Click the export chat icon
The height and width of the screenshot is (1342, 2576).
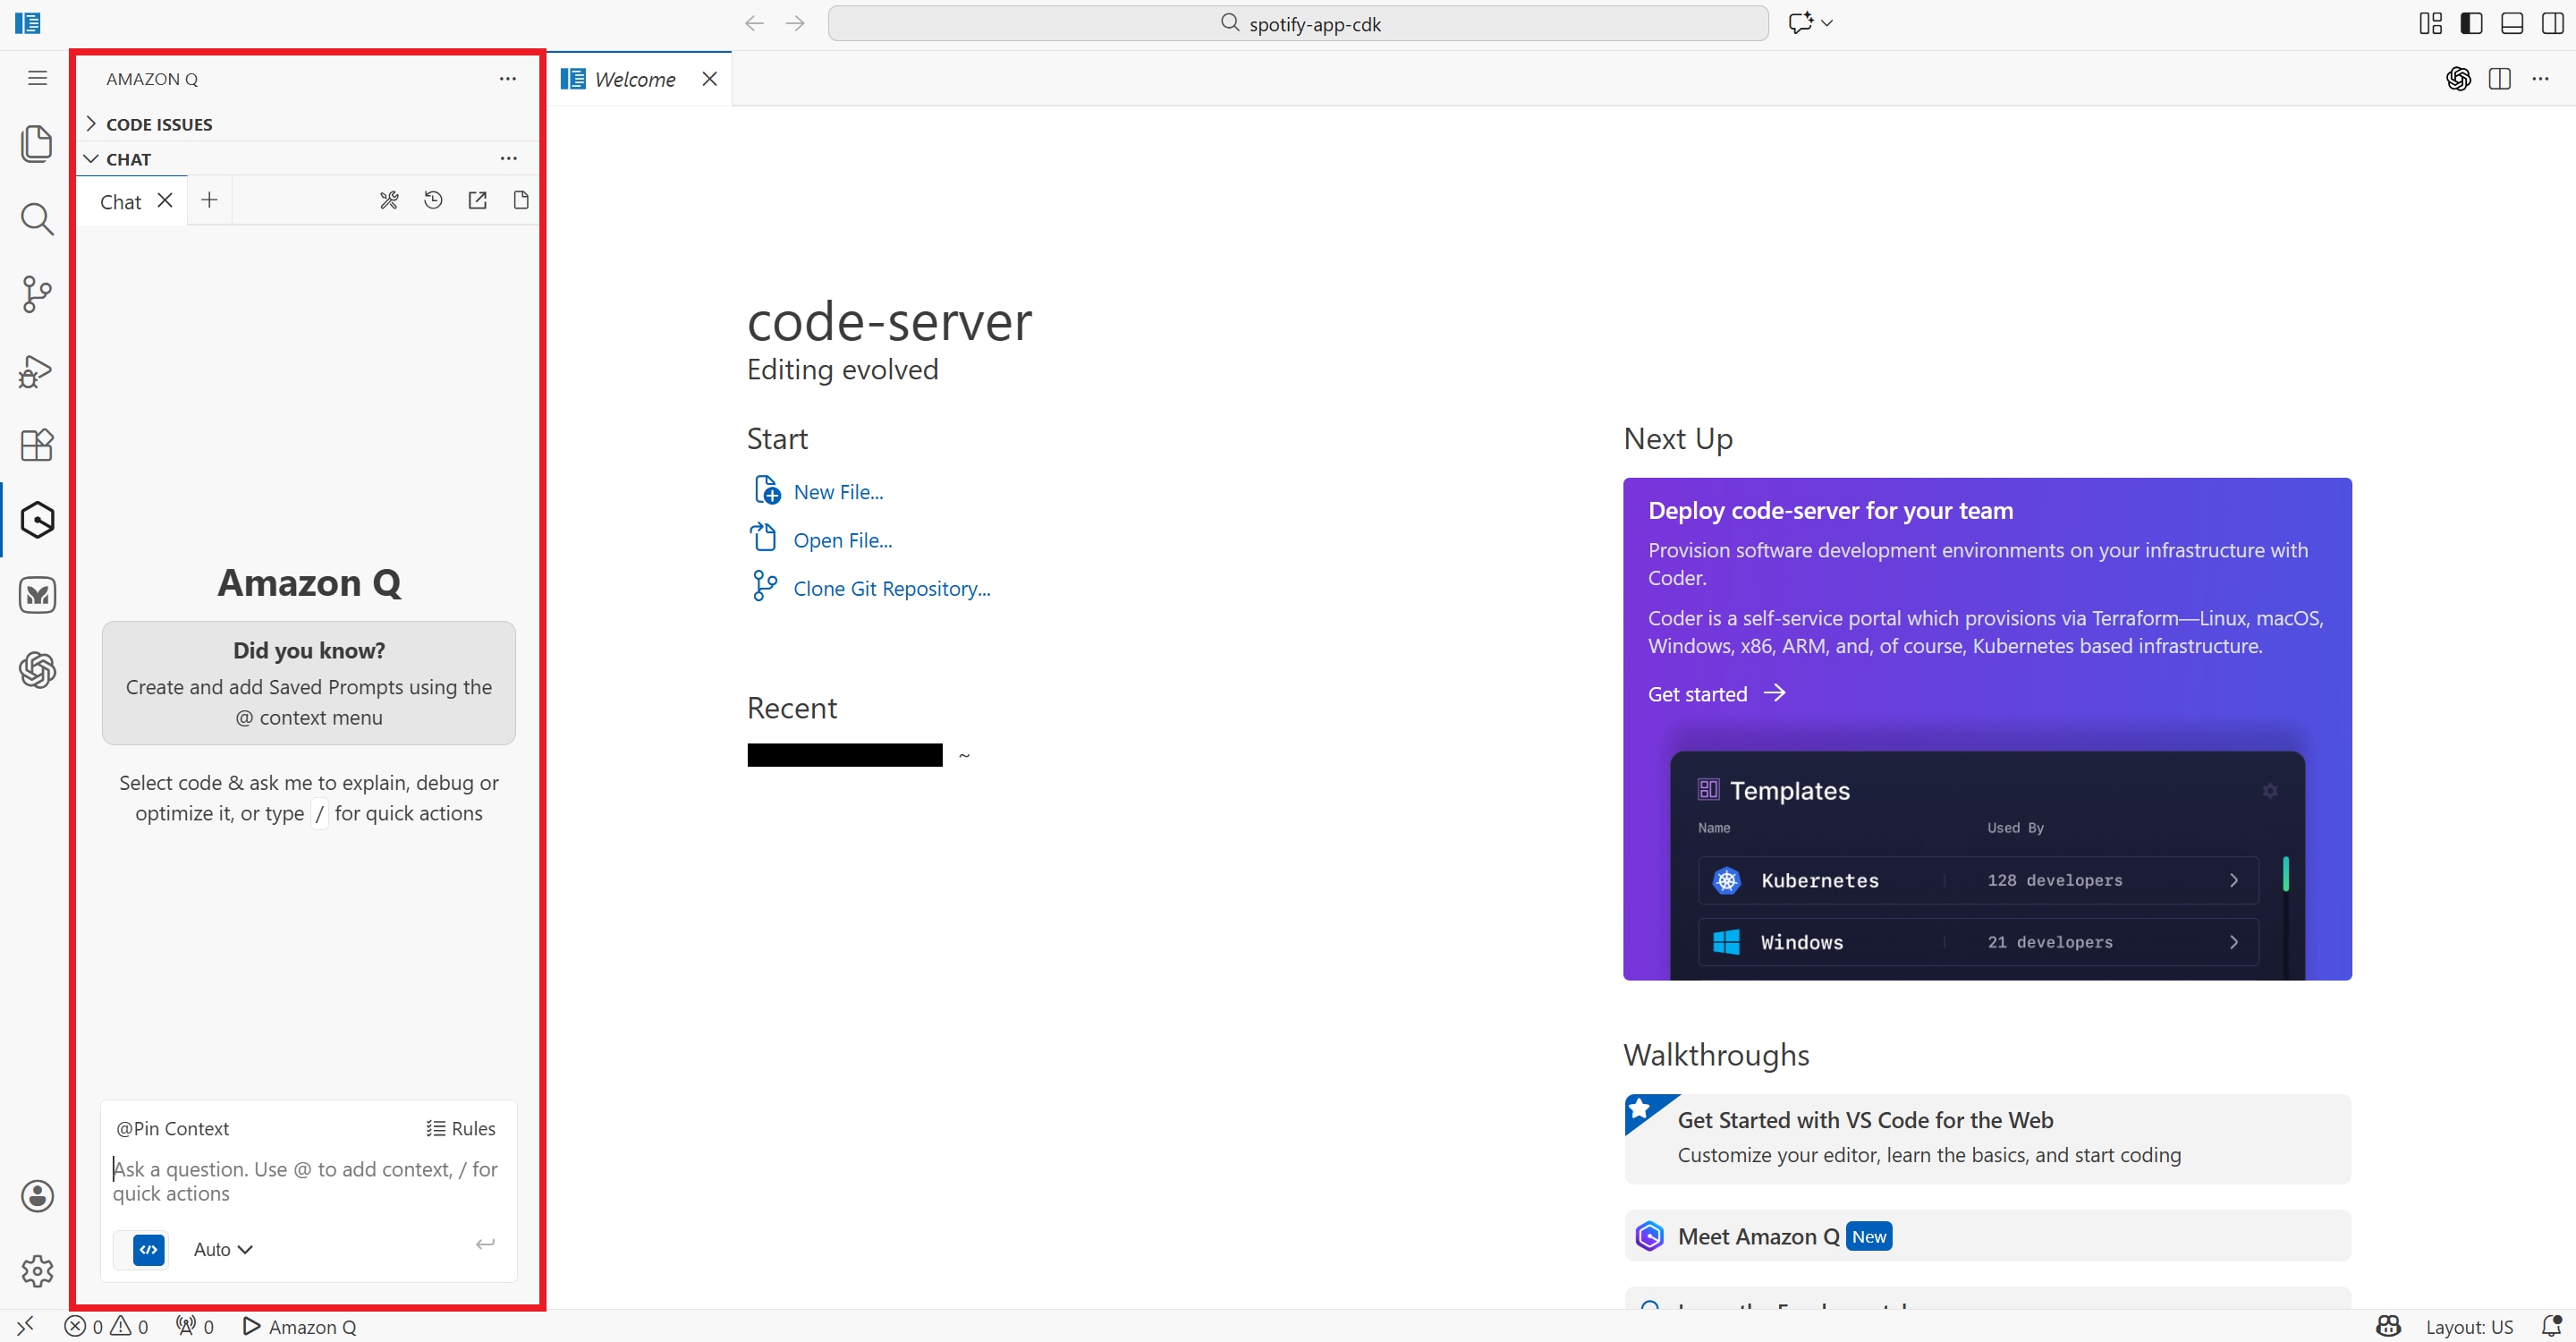[477, 201]
